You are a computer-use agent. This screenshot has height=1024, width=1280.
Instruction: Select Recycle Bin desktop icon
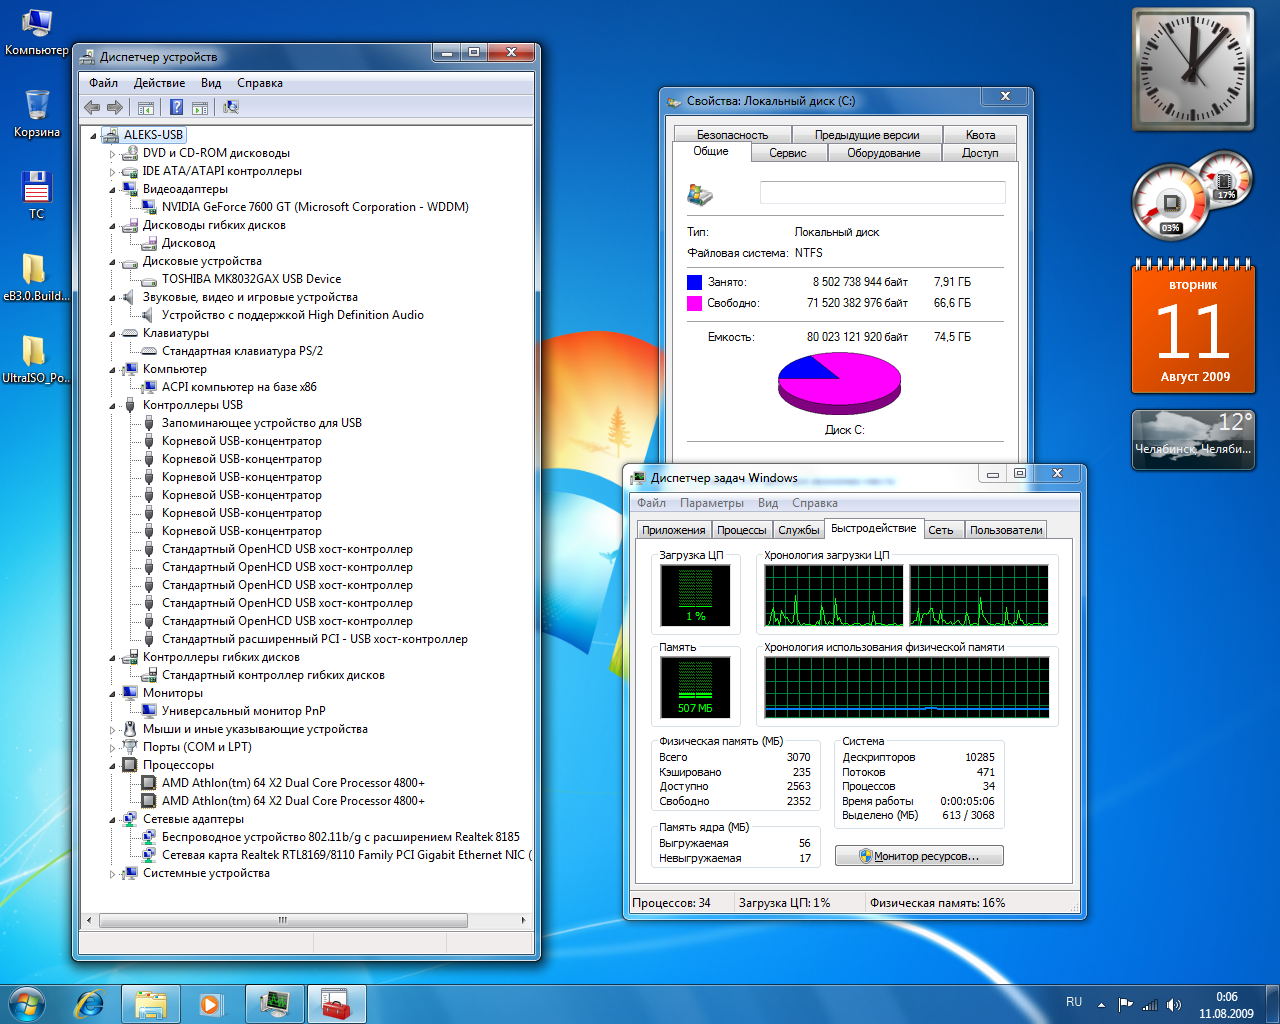[x=37, y=113]
